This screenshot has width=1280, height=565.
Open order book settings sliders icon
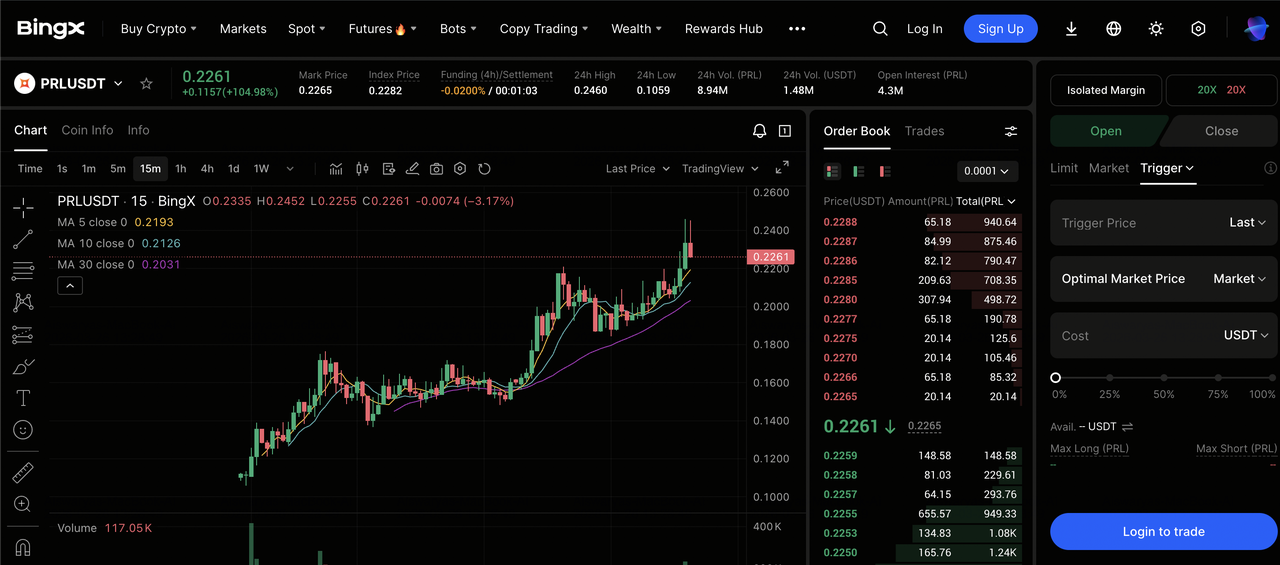click(x=1010, y=131)
